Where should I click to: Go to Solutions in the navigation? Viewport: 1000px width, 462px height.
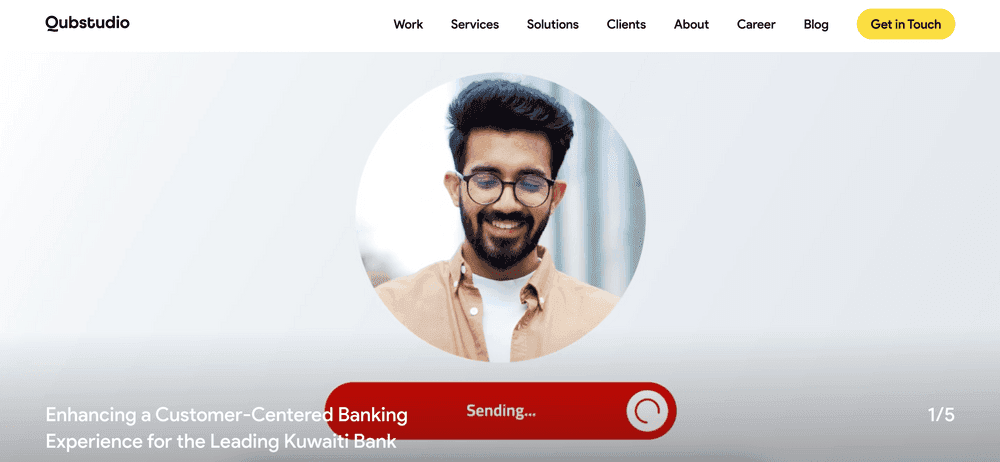(x=553, y=24)
